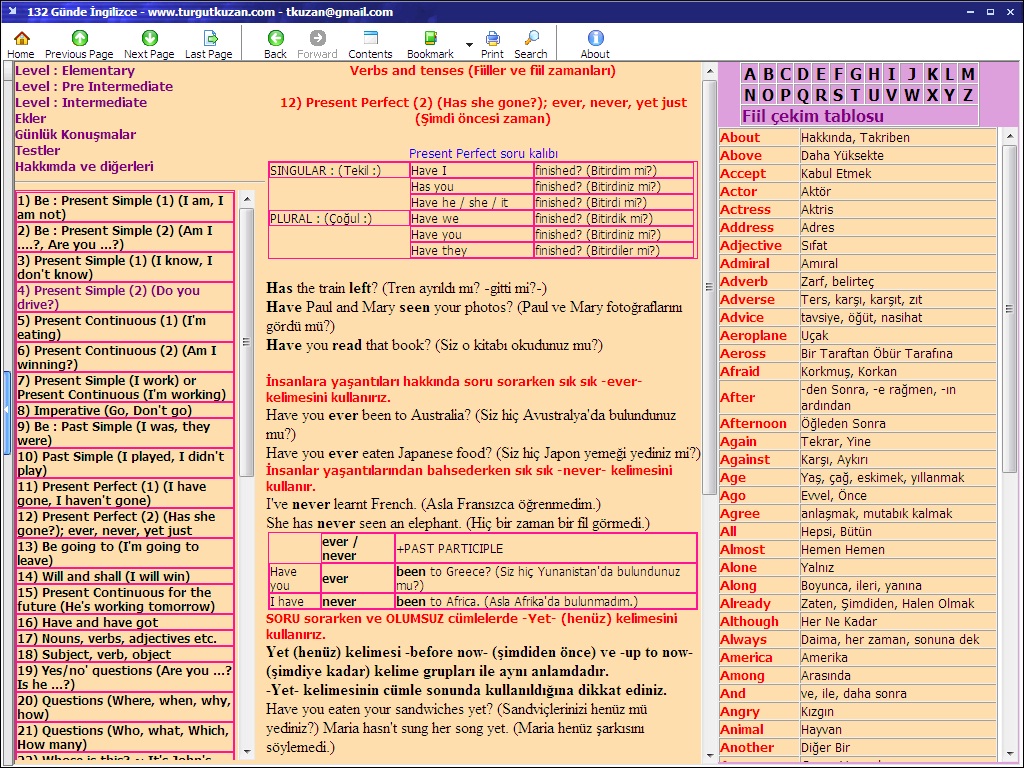1024x768 pixels.
Task: Open lesson 8 Imperative (Go, Don't go)
Action: pyautogui.click(x=125, y=410)
